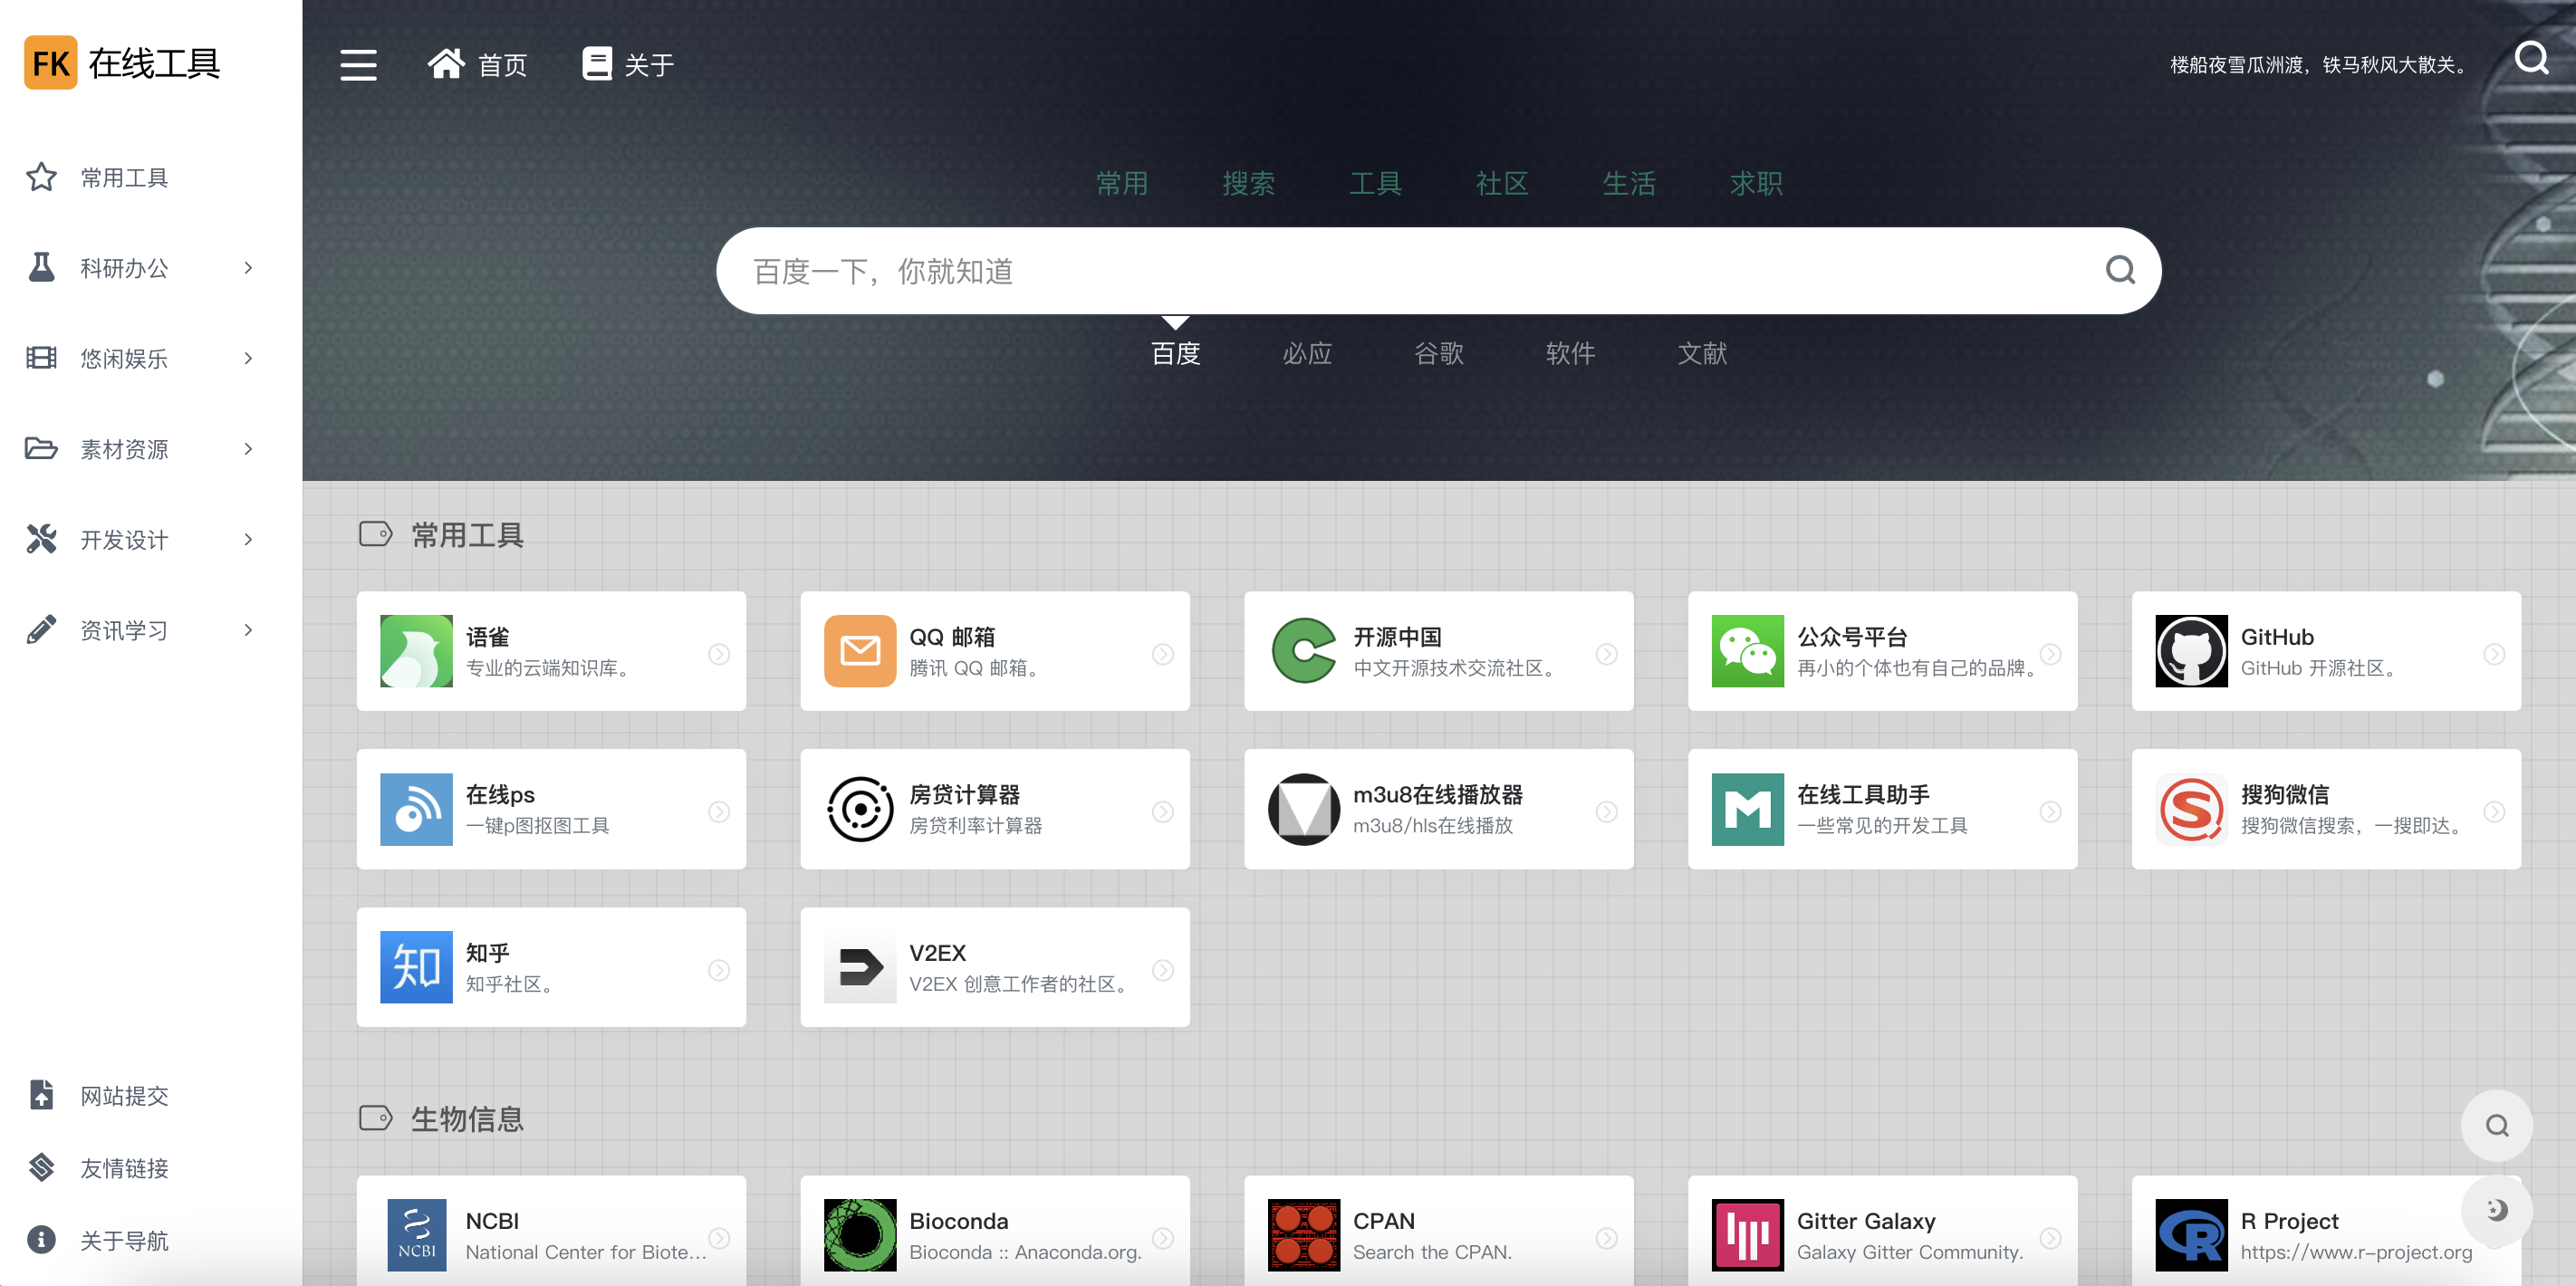Open the R Project logo icon
The height and width of the screenshot is (1286, 2576).
(2191, 1235)
